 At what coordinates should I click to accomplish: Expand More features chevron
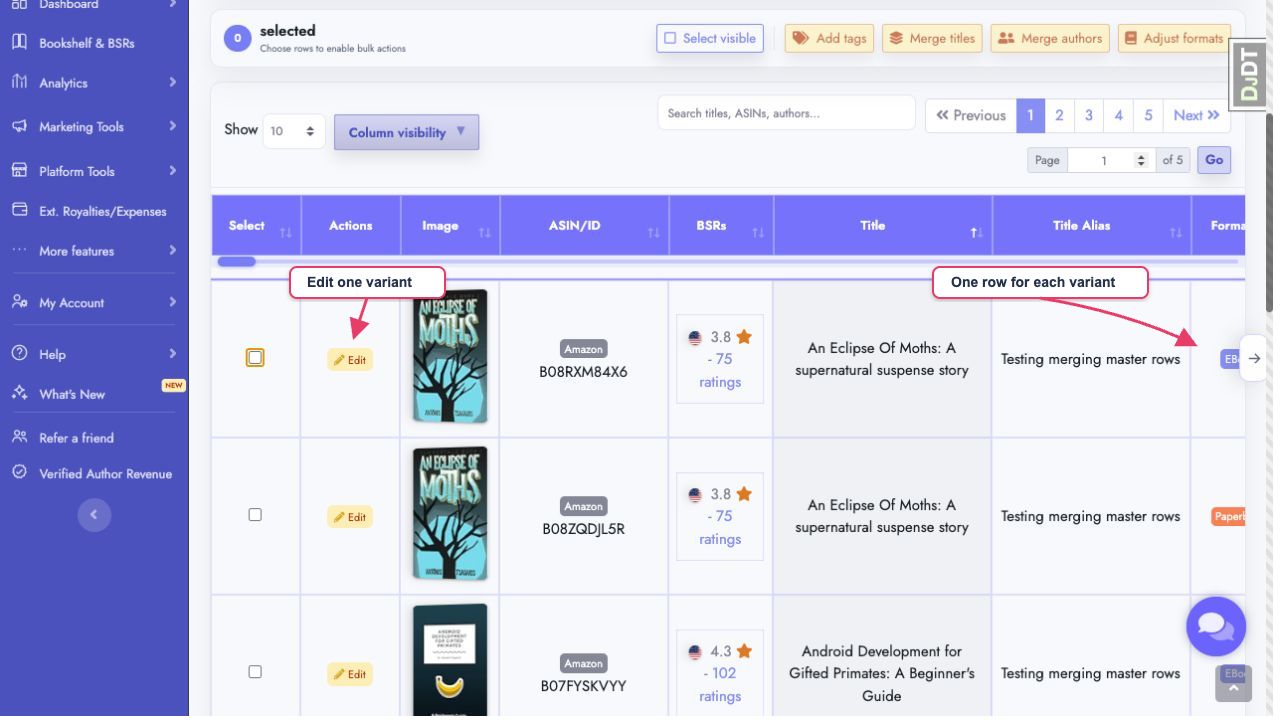pos(172,250)
